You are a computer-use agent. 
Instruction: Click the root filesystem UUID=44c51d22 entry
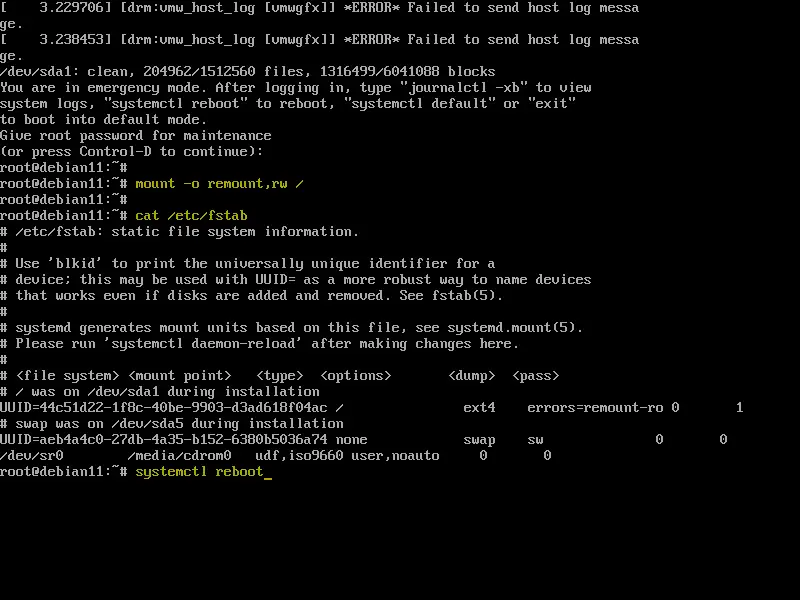[x=163, y=408]
